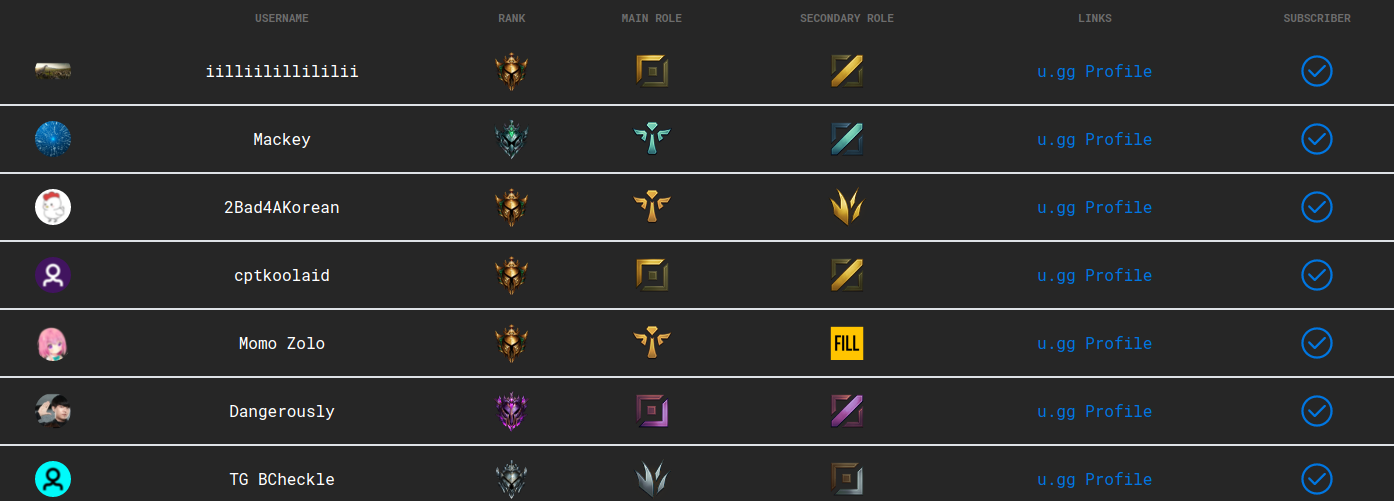Click 2Bad4AKorean's chicken avatar thumbnail
The height and width of the screenshot is (501, 1394).
53,207
